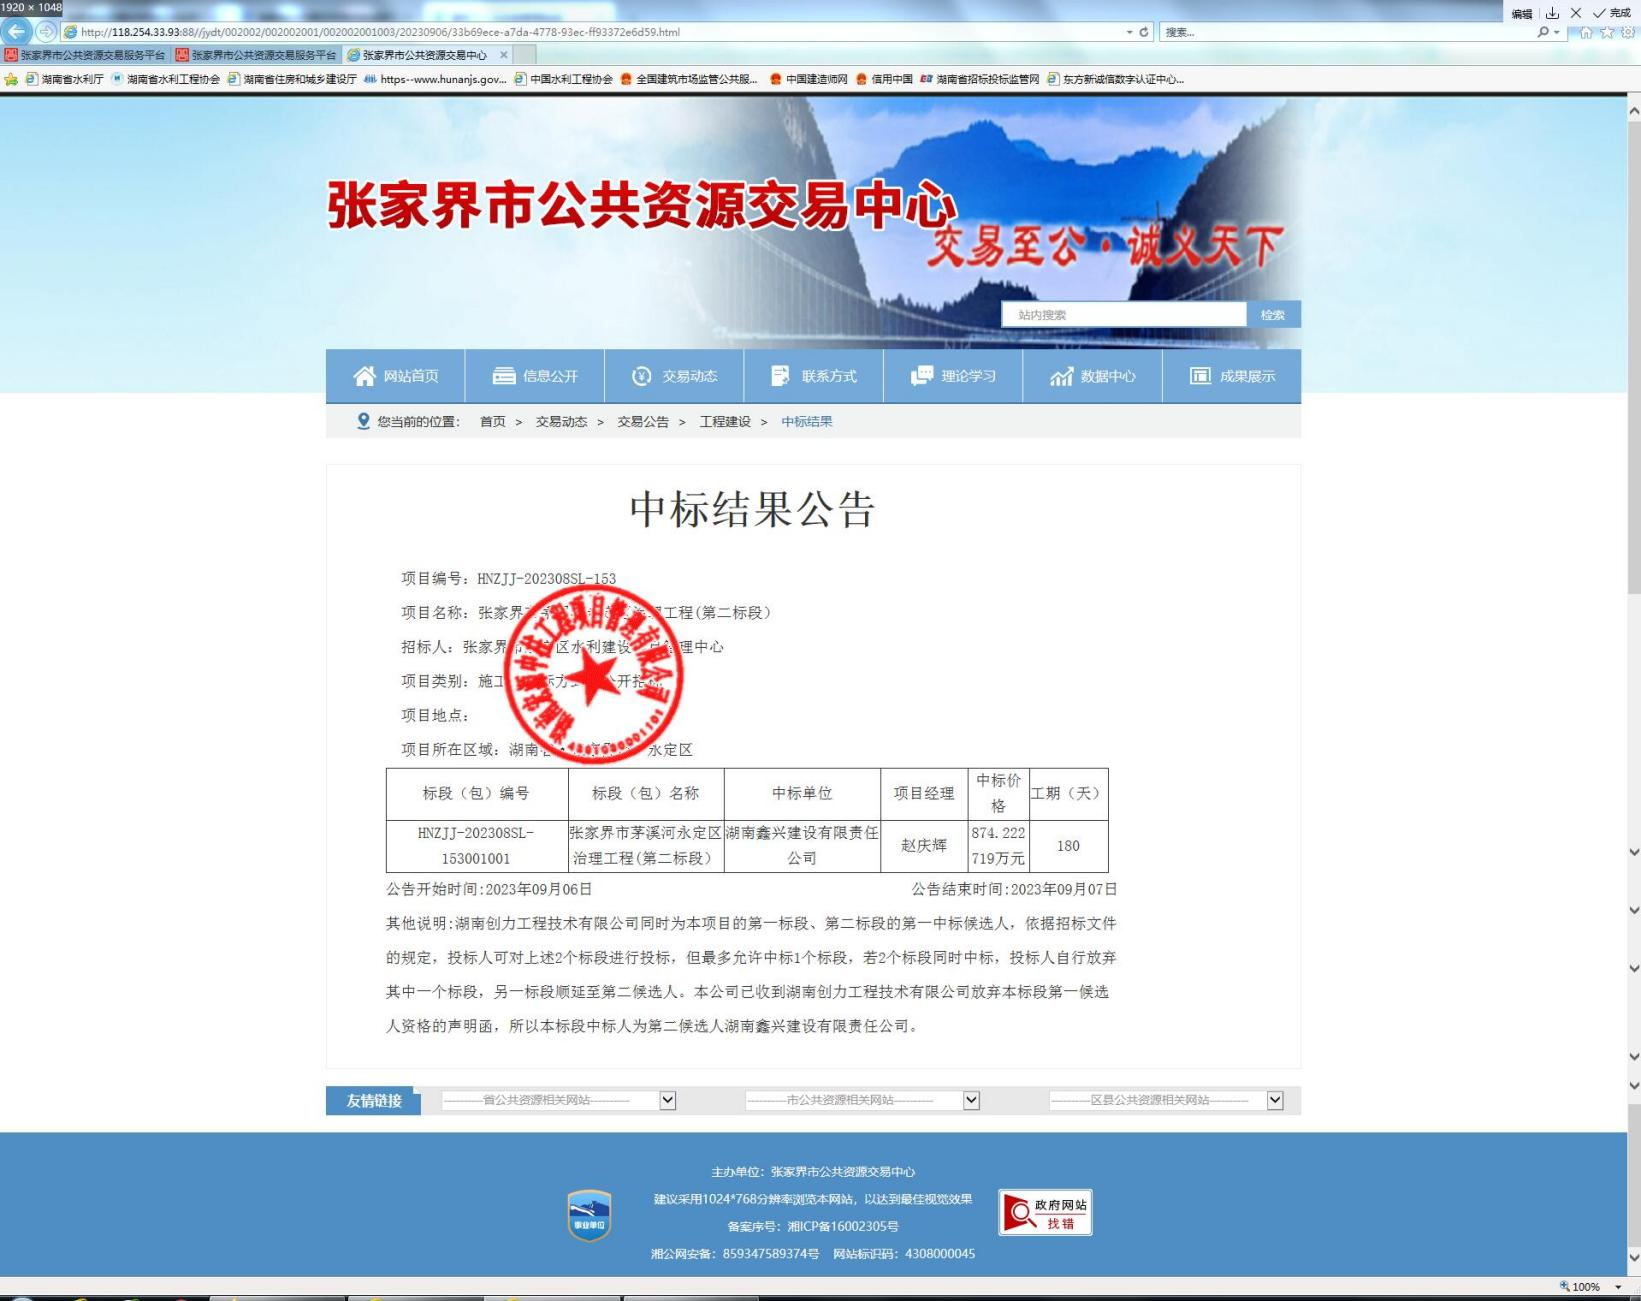The height and width of the screenshot is (1301, 1641).
Task: Click the 数据中心 chart icon
Action: [1060, 377]
